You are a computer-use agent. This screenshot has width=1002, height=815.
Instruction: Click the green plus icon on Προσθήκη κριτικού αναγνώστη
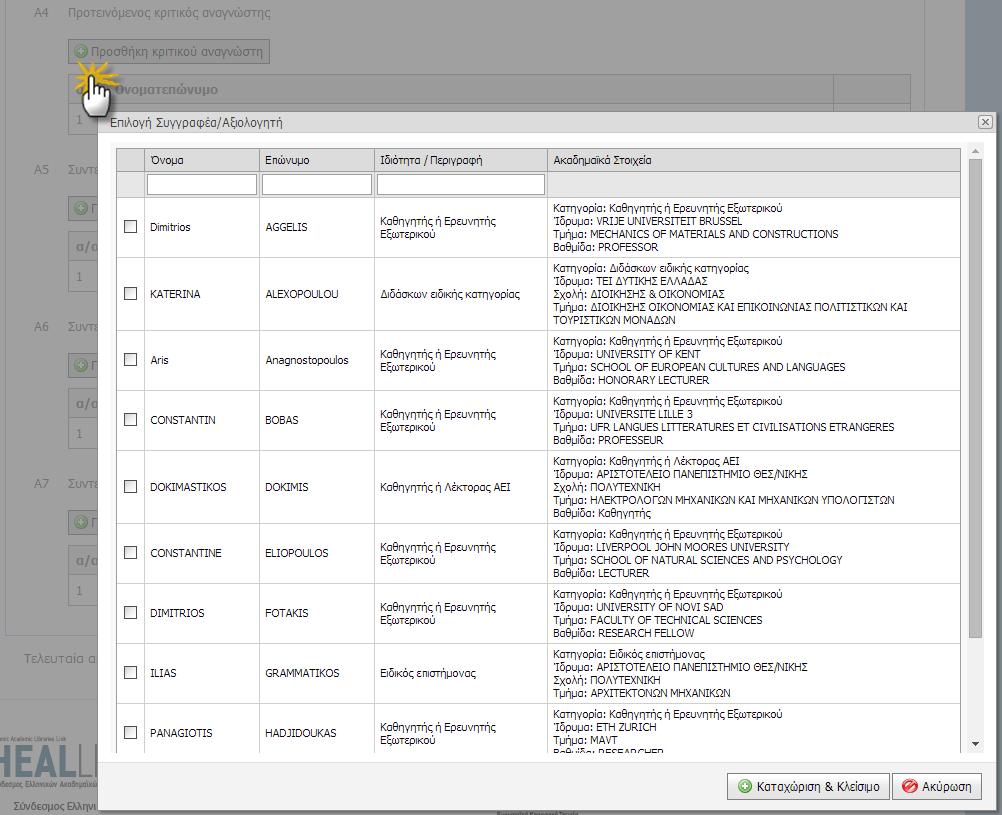click(x=81, y=51)
